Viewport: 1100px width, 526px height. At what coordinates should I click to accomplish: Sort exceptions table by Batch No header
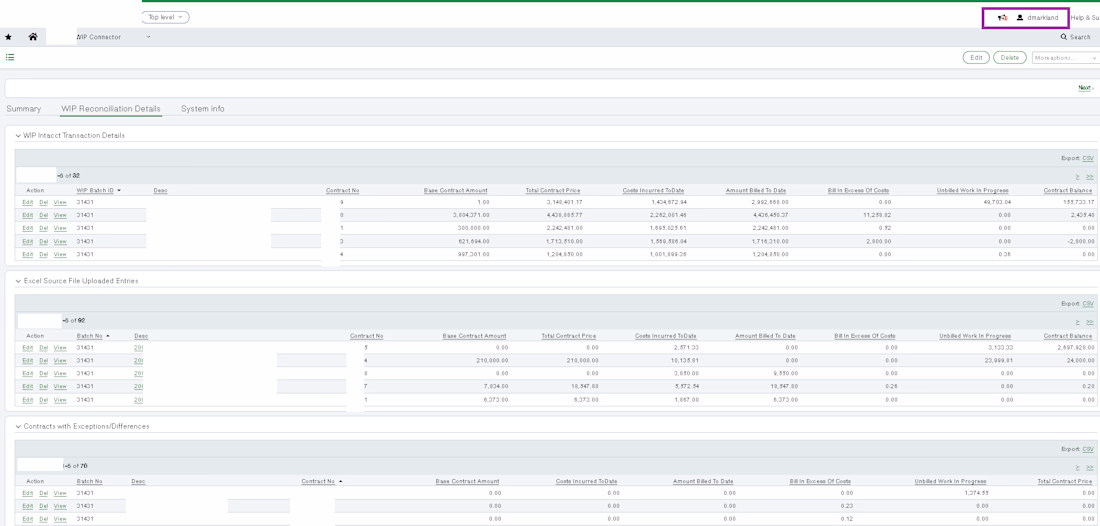[90, 481]
